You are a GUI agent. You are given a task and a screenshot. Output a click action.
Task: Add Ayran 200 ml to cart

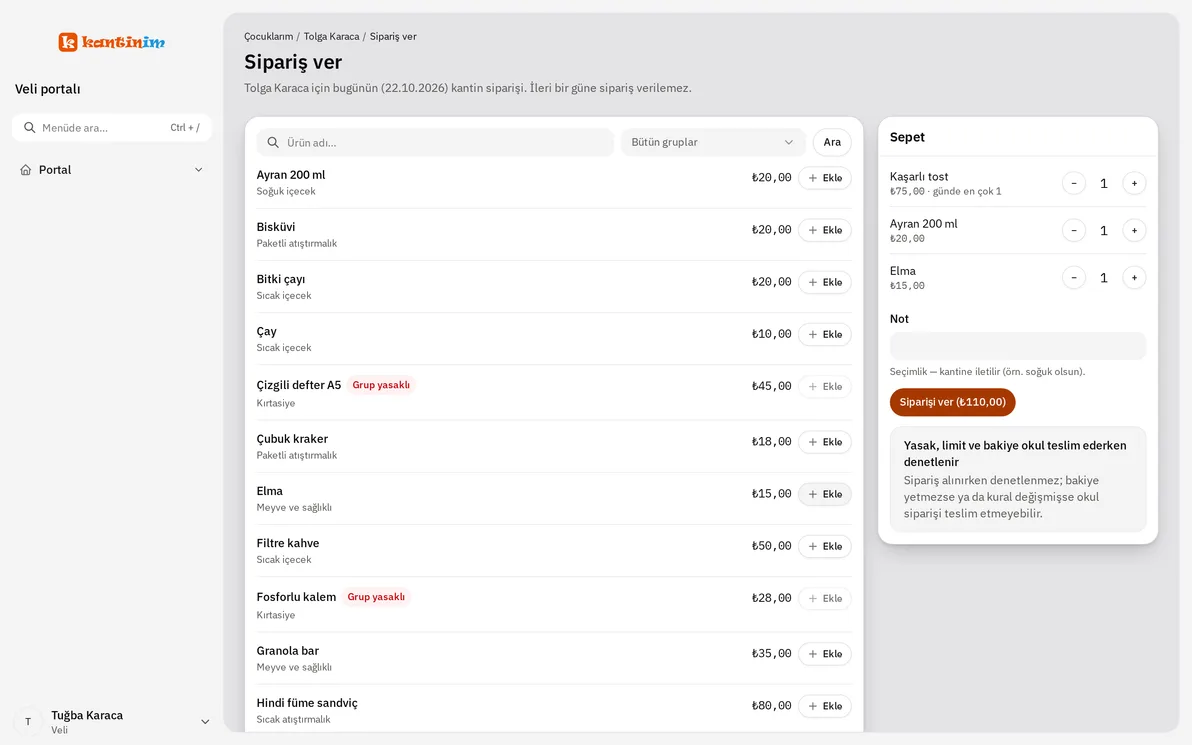[825, 178]
